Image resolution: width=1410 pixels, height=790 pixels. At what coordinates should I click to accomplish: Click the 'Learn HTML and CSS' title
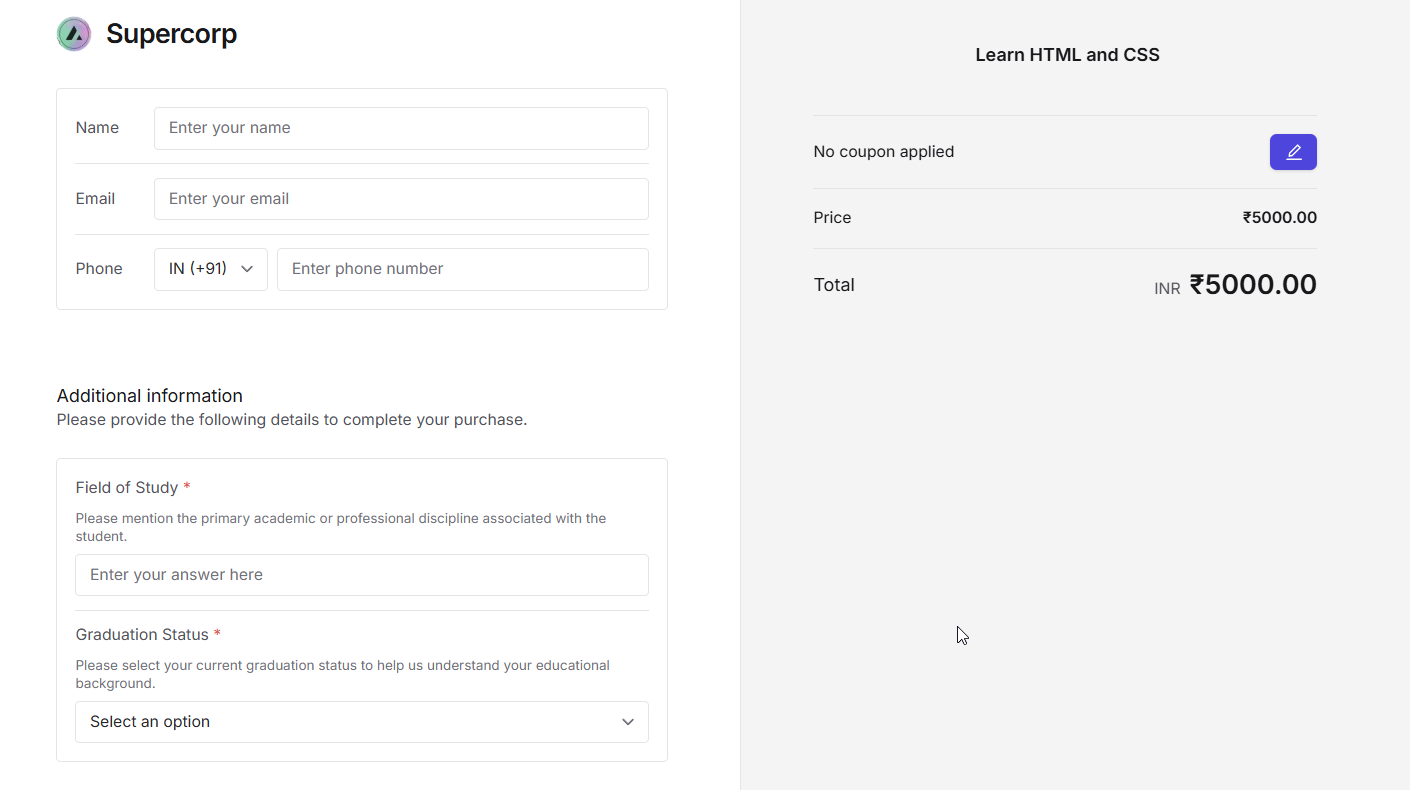[1067, 55]
